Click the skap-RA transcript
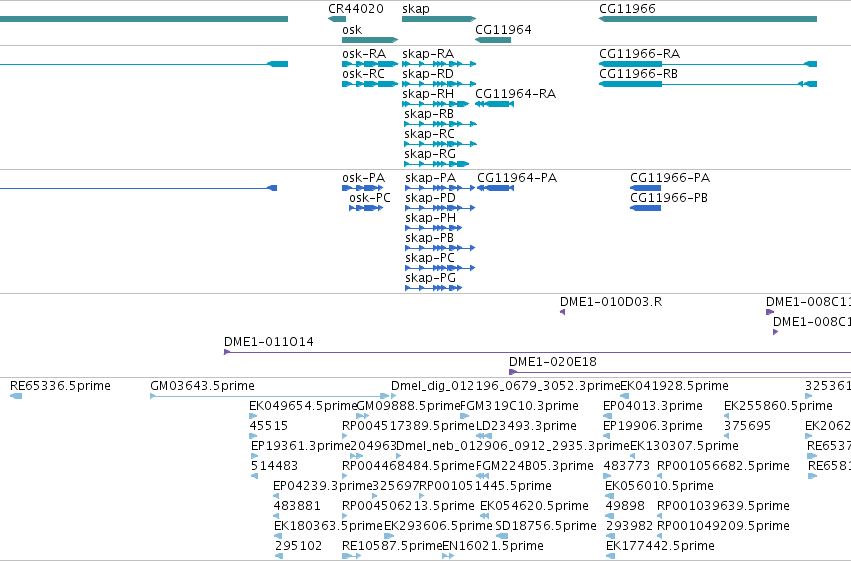The image size is (851, 561). [439, 64]
